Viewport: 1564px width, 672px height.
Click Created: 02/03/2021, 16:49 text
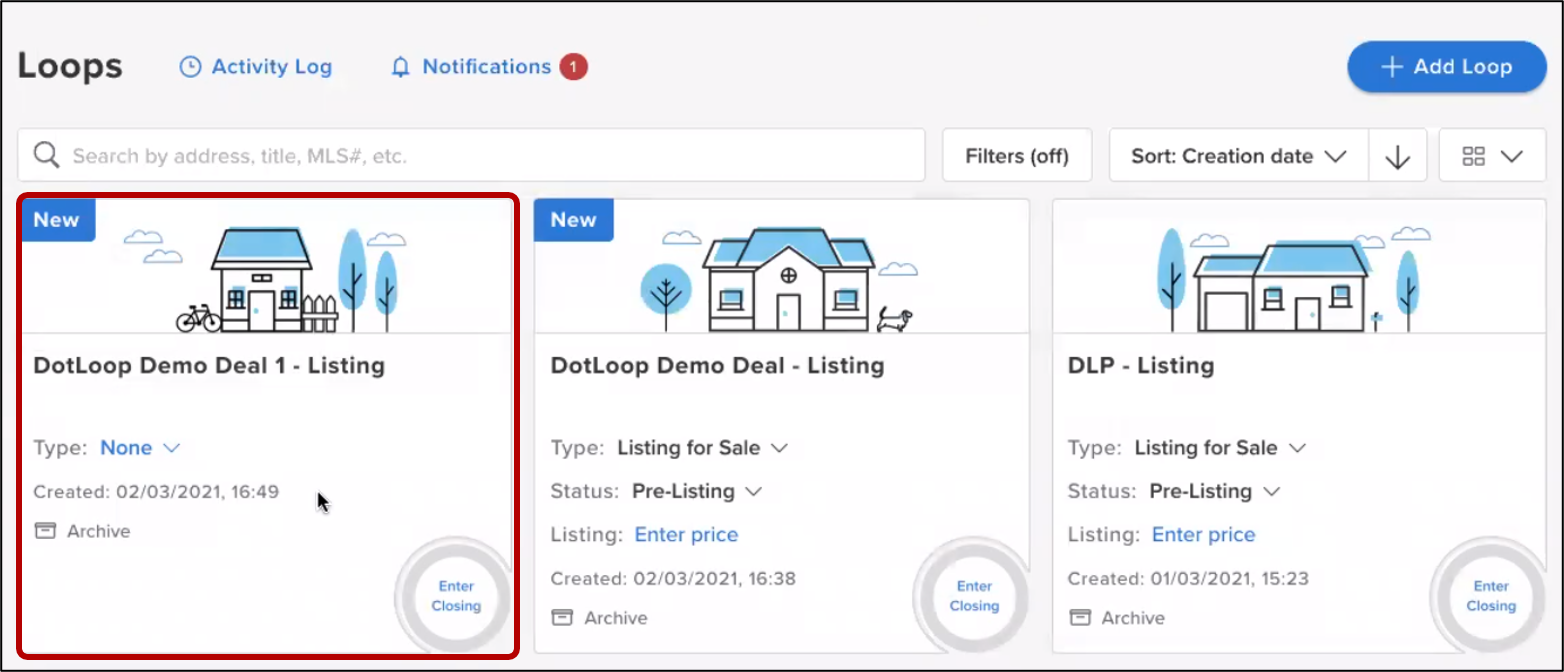(156, 491)
